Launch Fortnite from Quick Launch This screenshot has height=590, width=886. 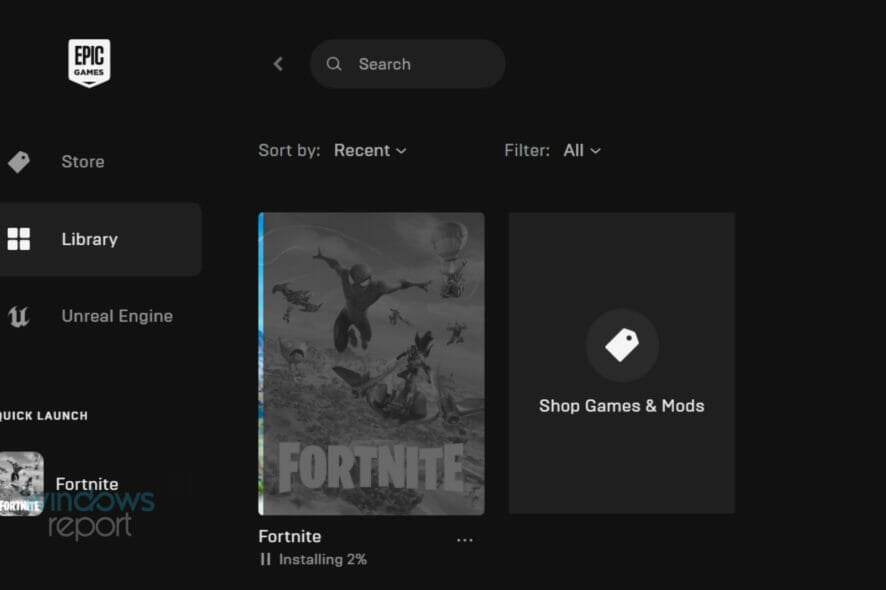[x=22, y=484]
